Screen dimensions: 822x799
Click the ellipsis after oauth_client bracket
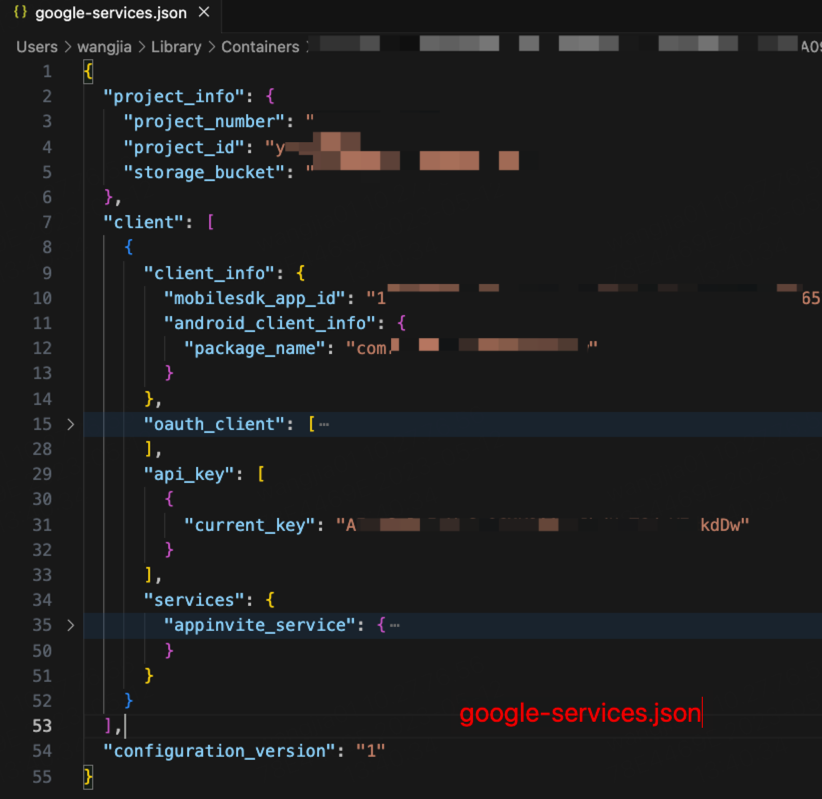pos(323,424)
